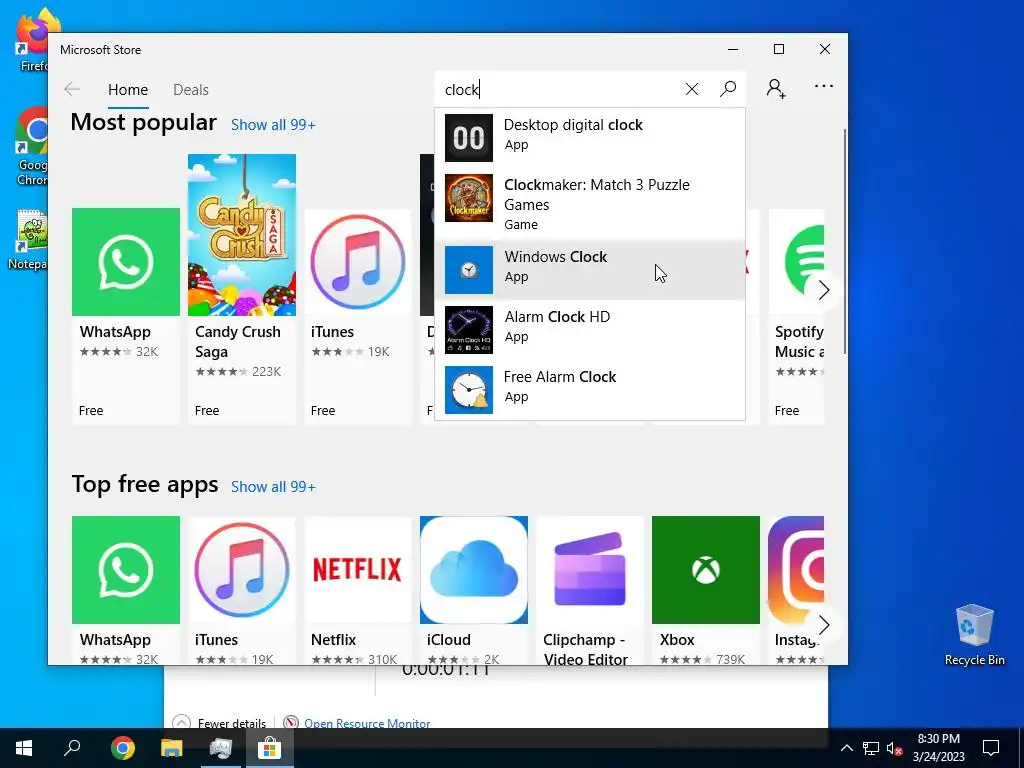The image size is (1024, 768).
Task: Click Microsoft Store taskbar icon
Action: (269, 748)
